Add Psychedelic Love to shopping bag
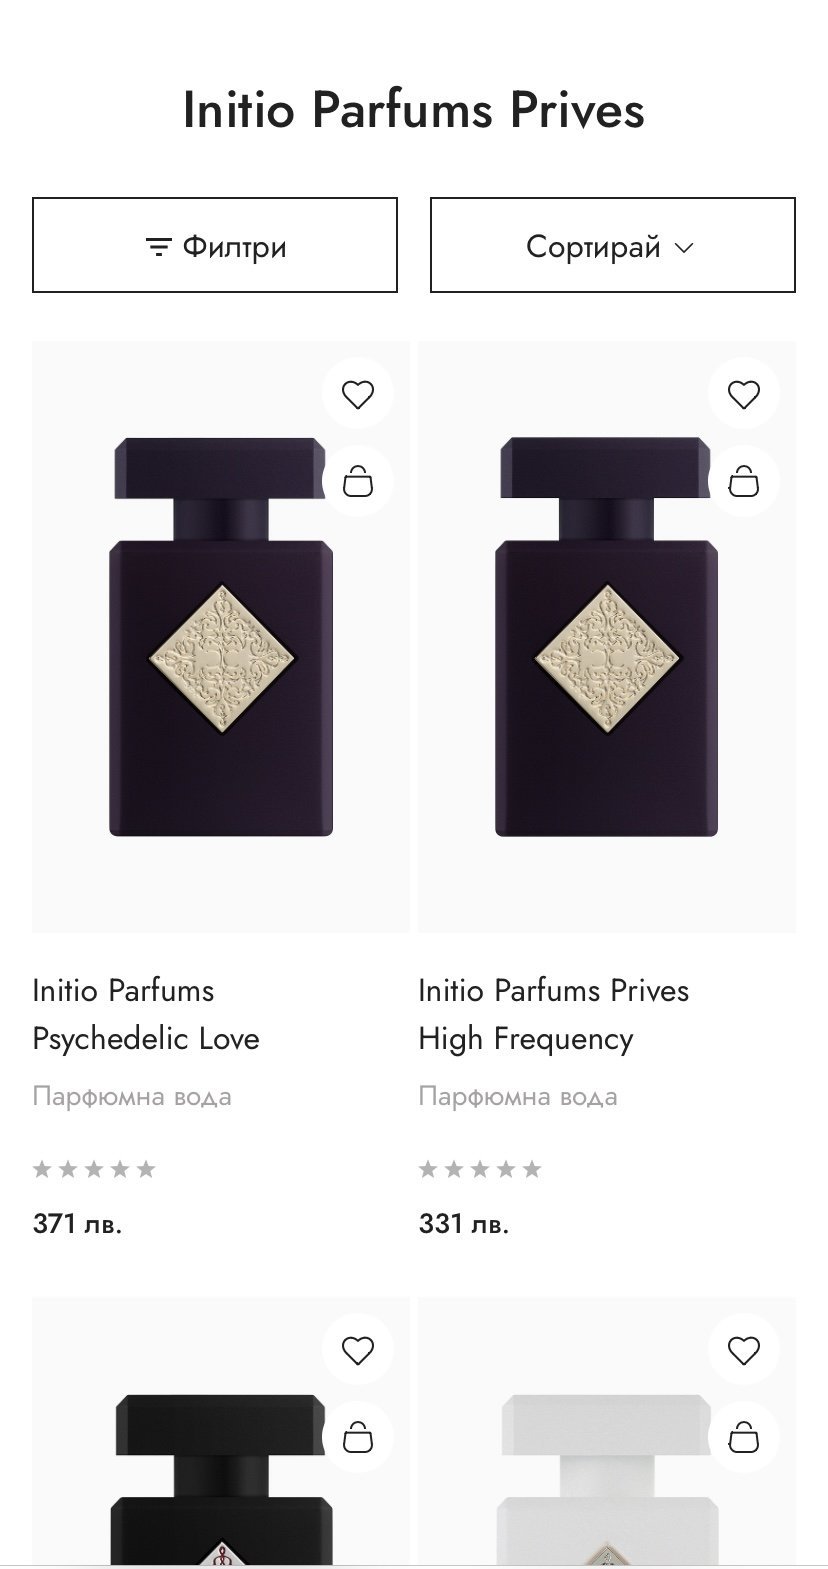 pos(357,482)
